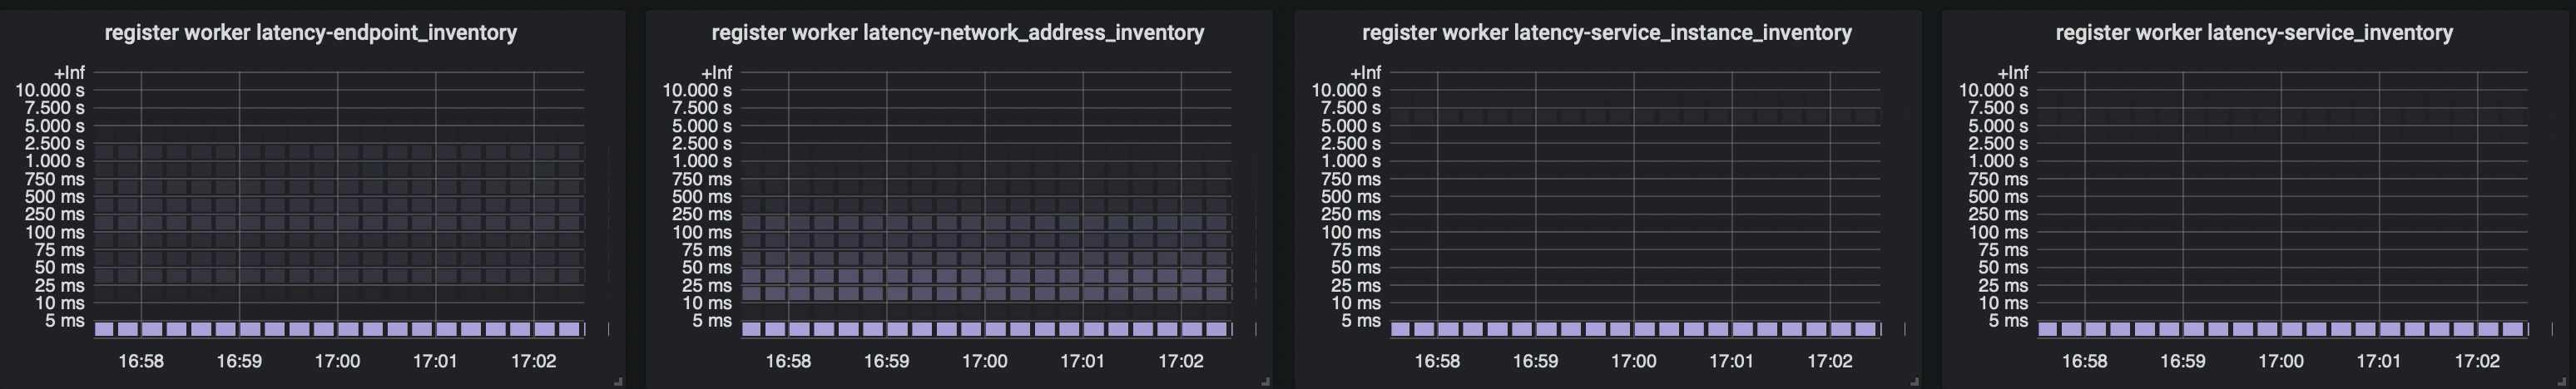Open the network_address_inventory latency panel title menu
This screenshot has width=2576, height=389.
957,33
